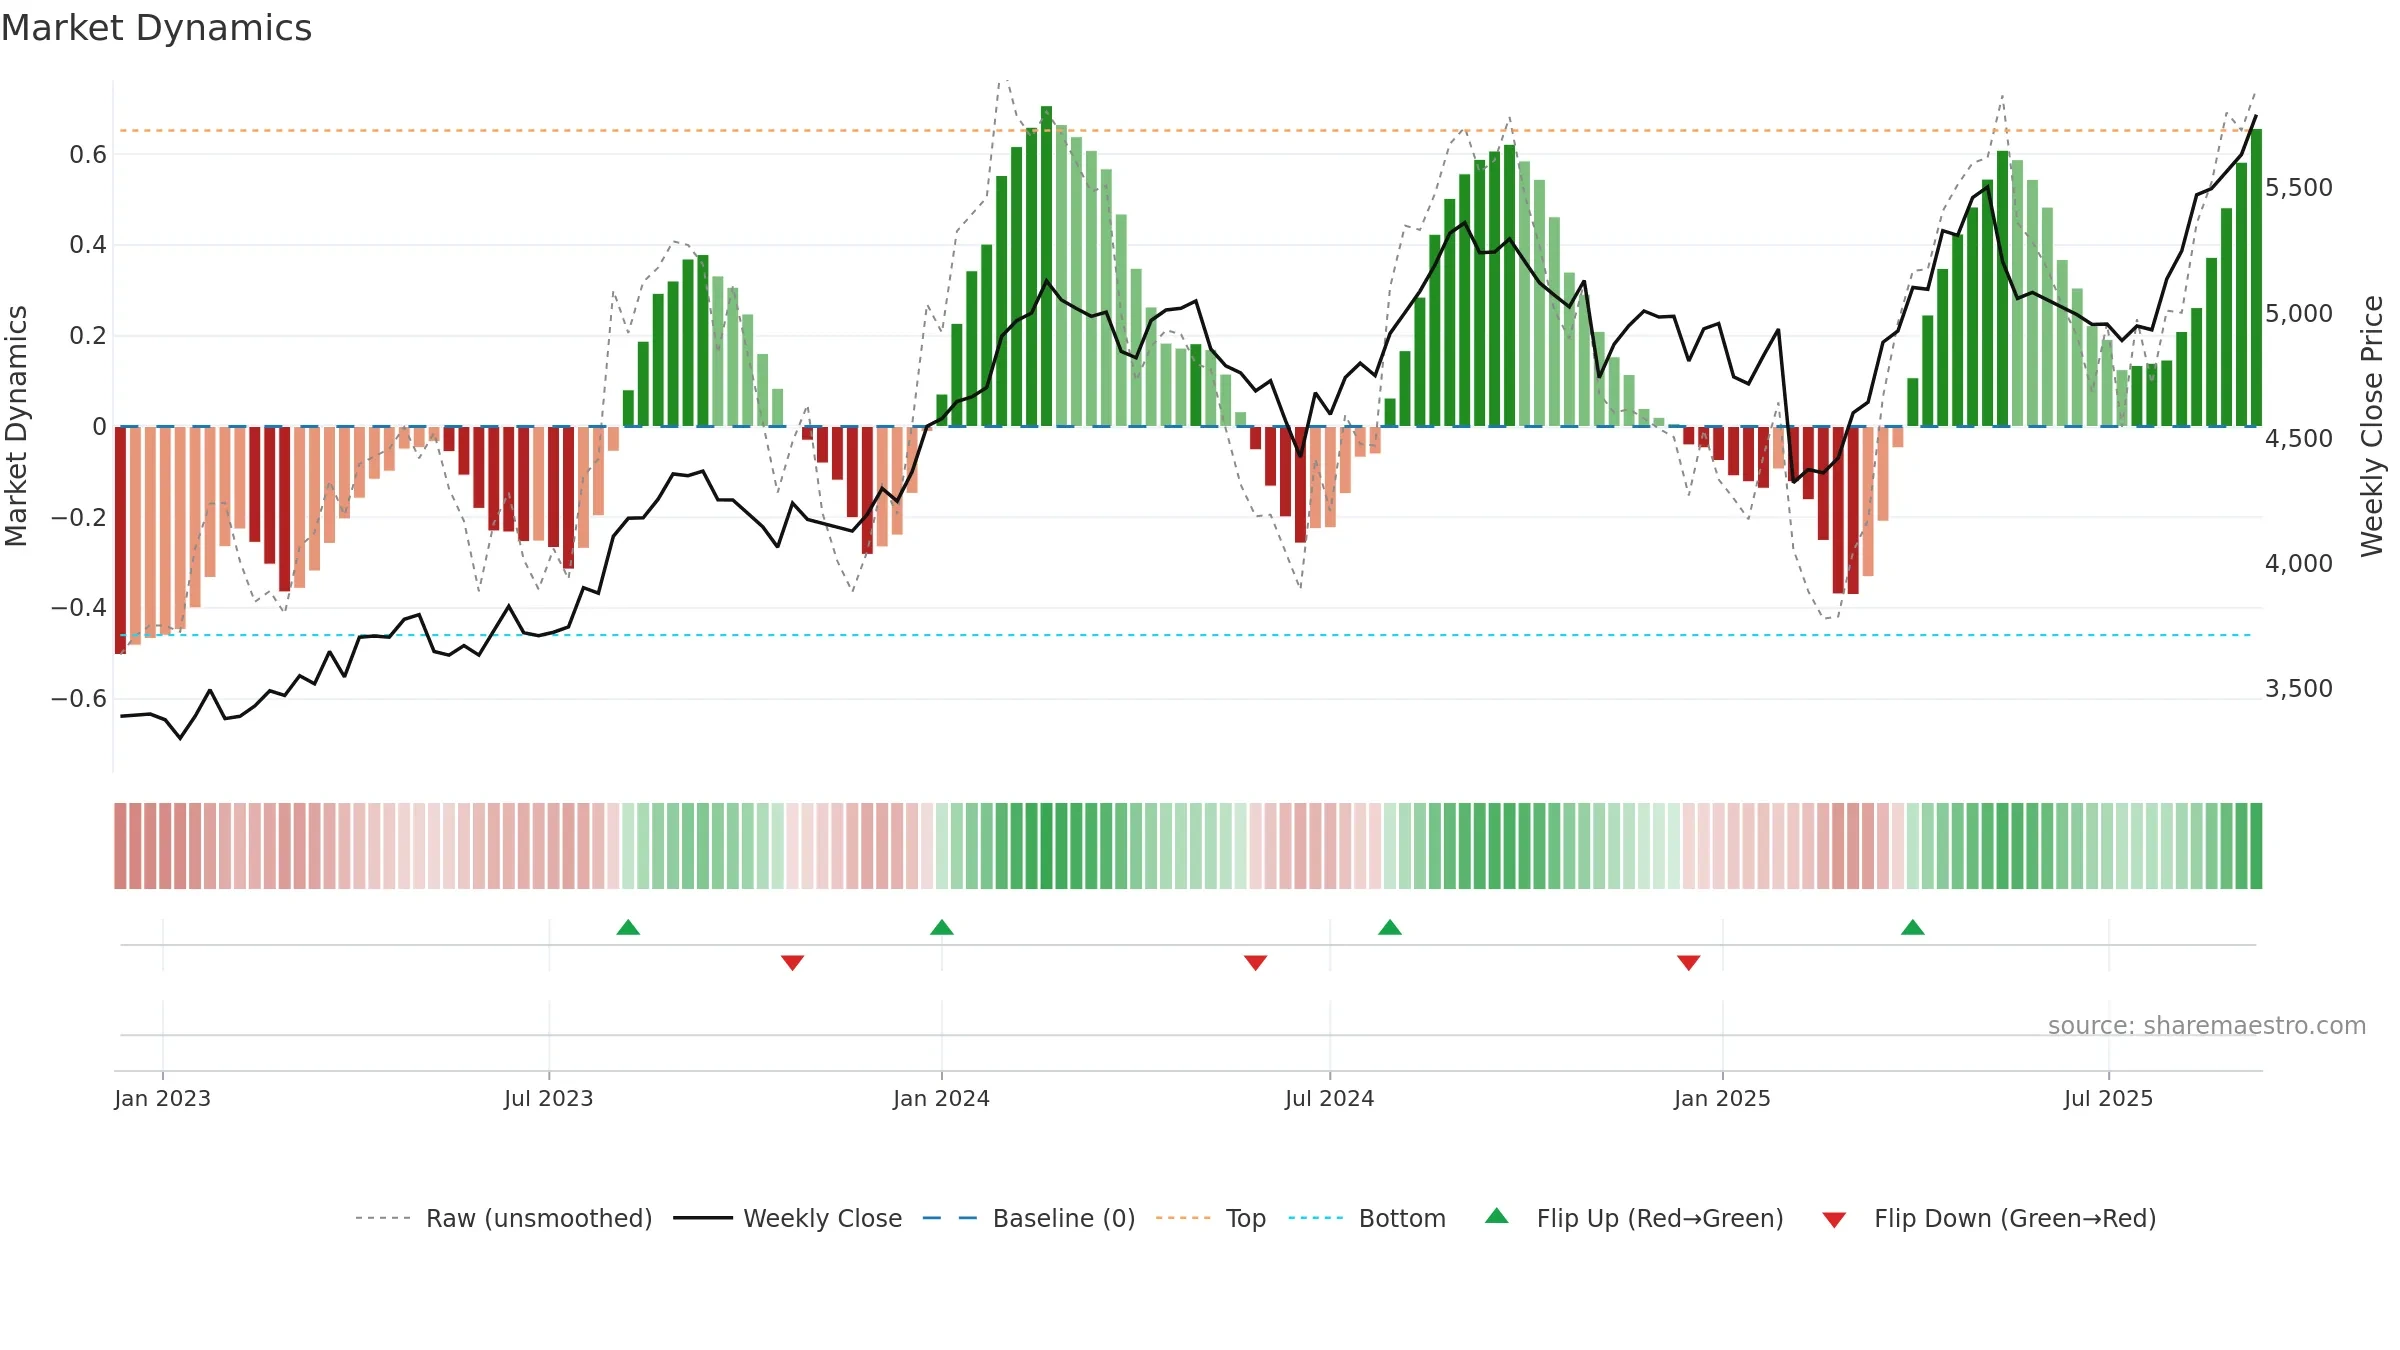Click the −0.2 left axis tick label
The image size is (2400, 1350).
point(79,517)
